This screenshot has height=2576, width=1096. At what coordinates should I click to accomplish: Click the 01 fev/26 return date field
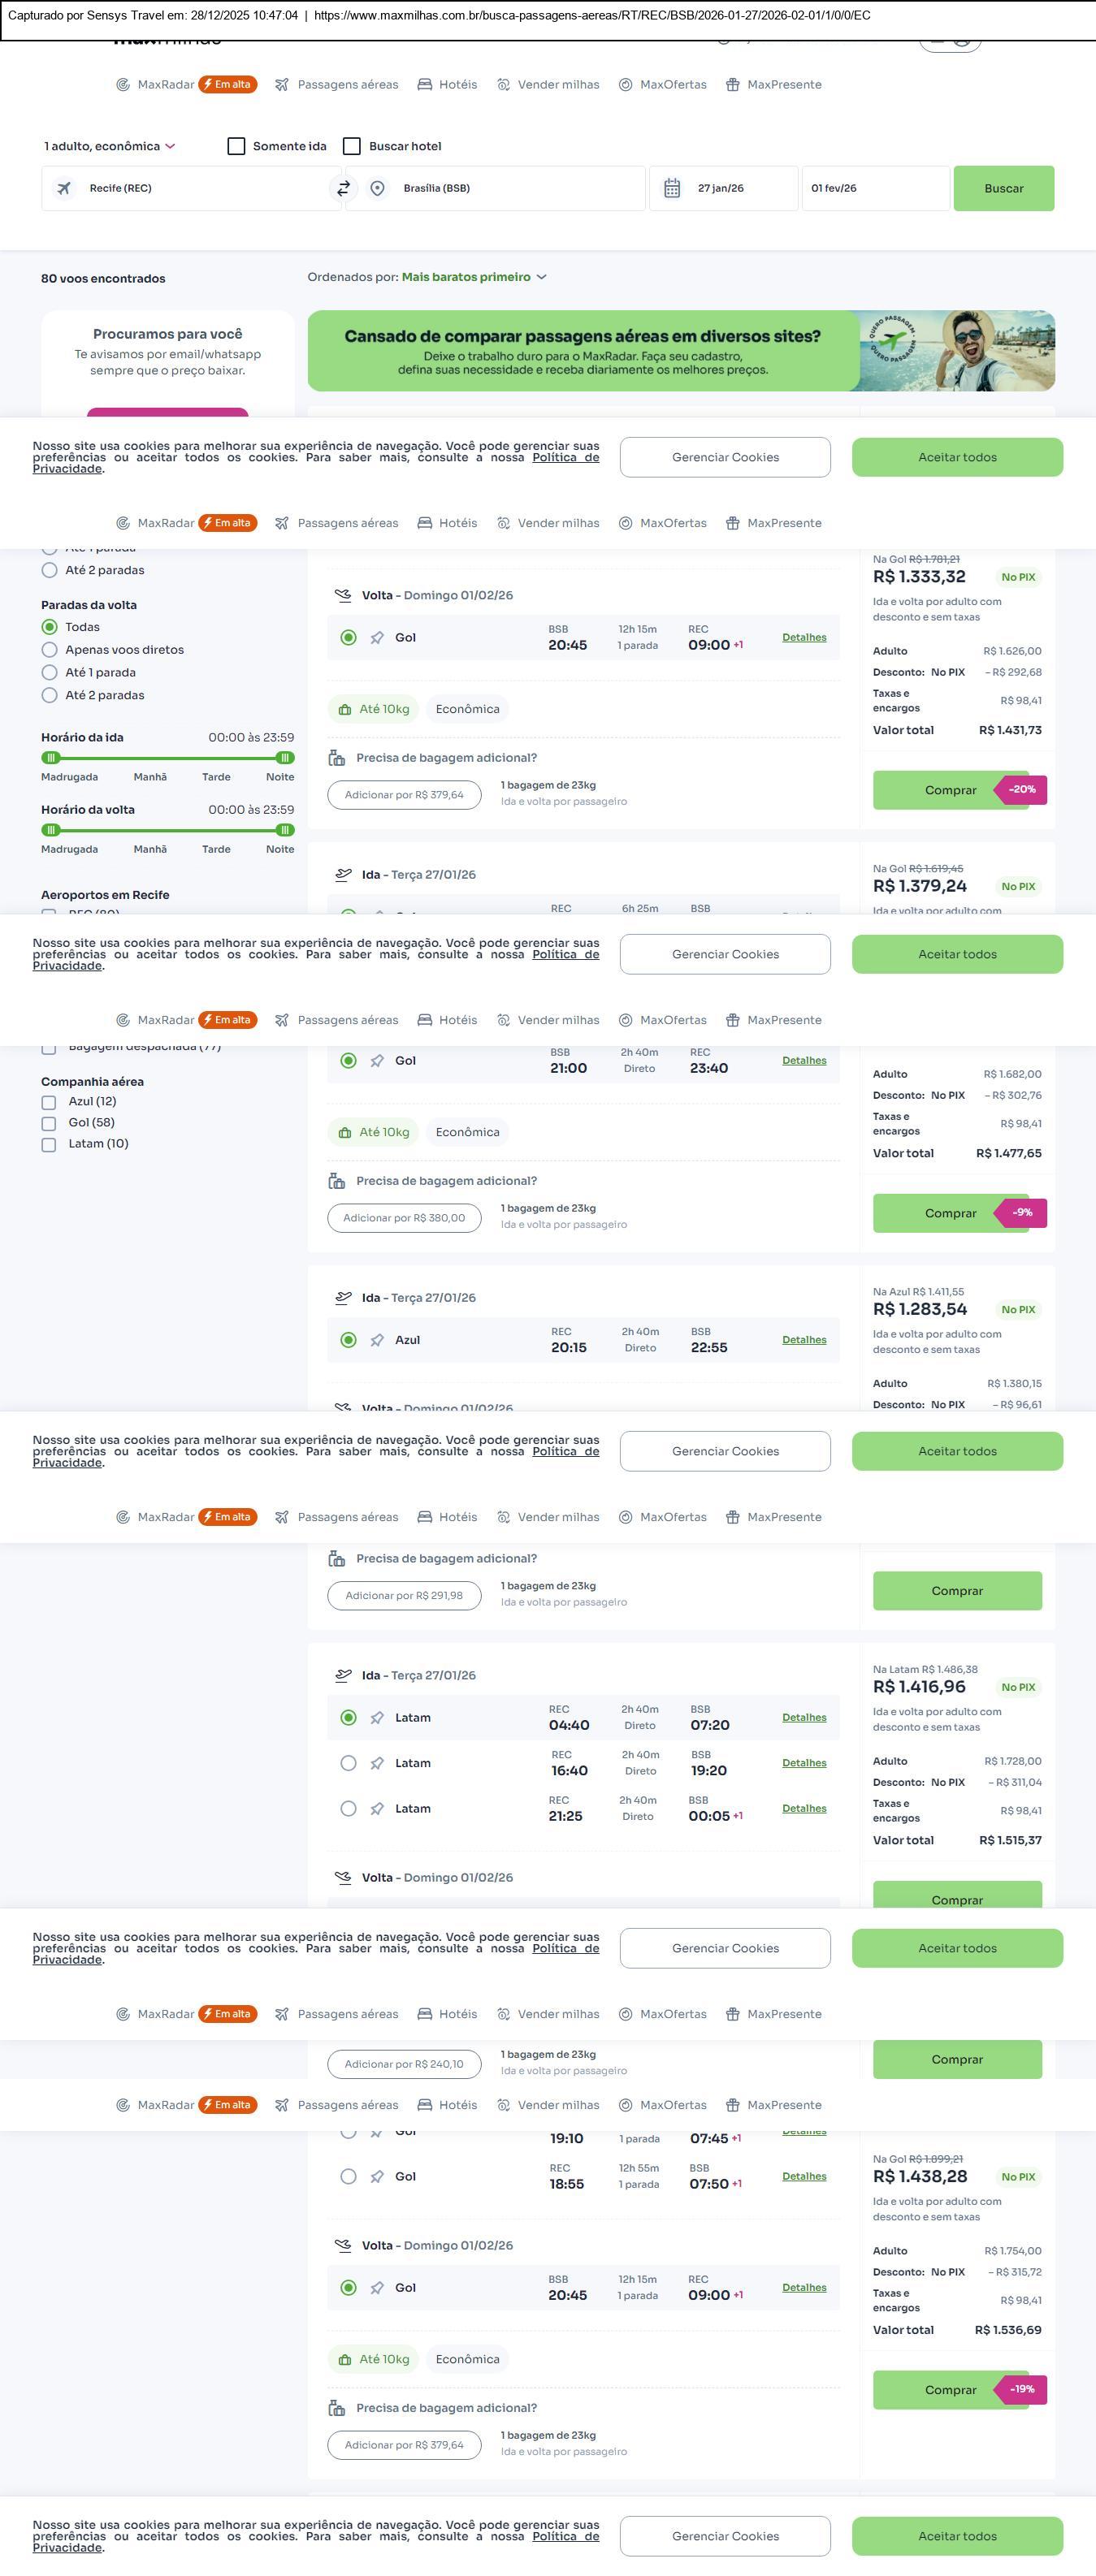point(874,188)
